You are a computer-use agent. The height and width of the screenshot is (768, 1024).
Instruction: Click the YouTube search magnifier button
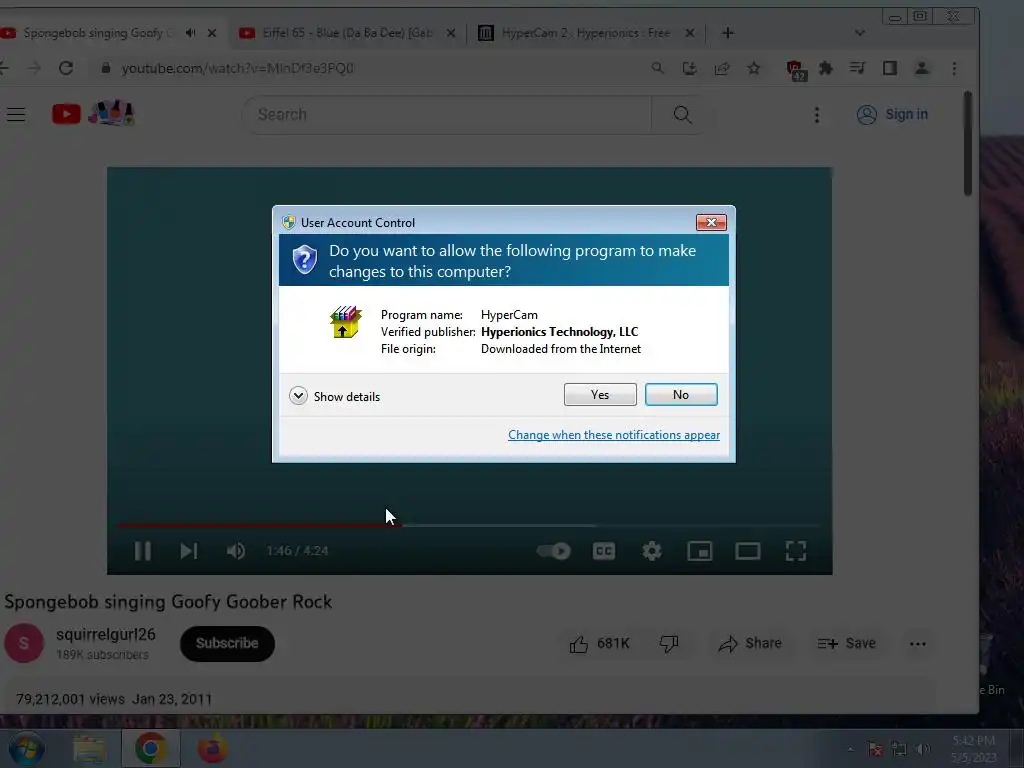point(682,115)
